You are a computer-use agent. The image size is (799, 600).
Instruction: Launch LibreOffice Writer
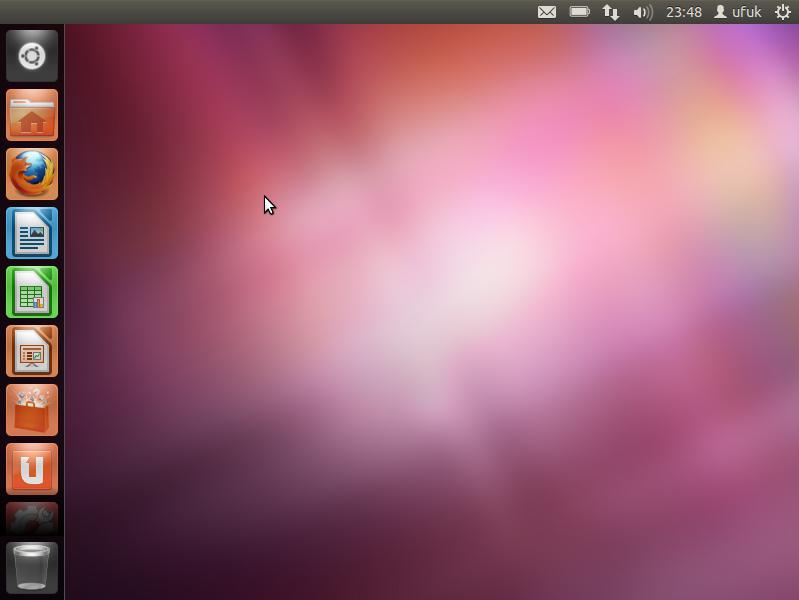click(32, 233)
